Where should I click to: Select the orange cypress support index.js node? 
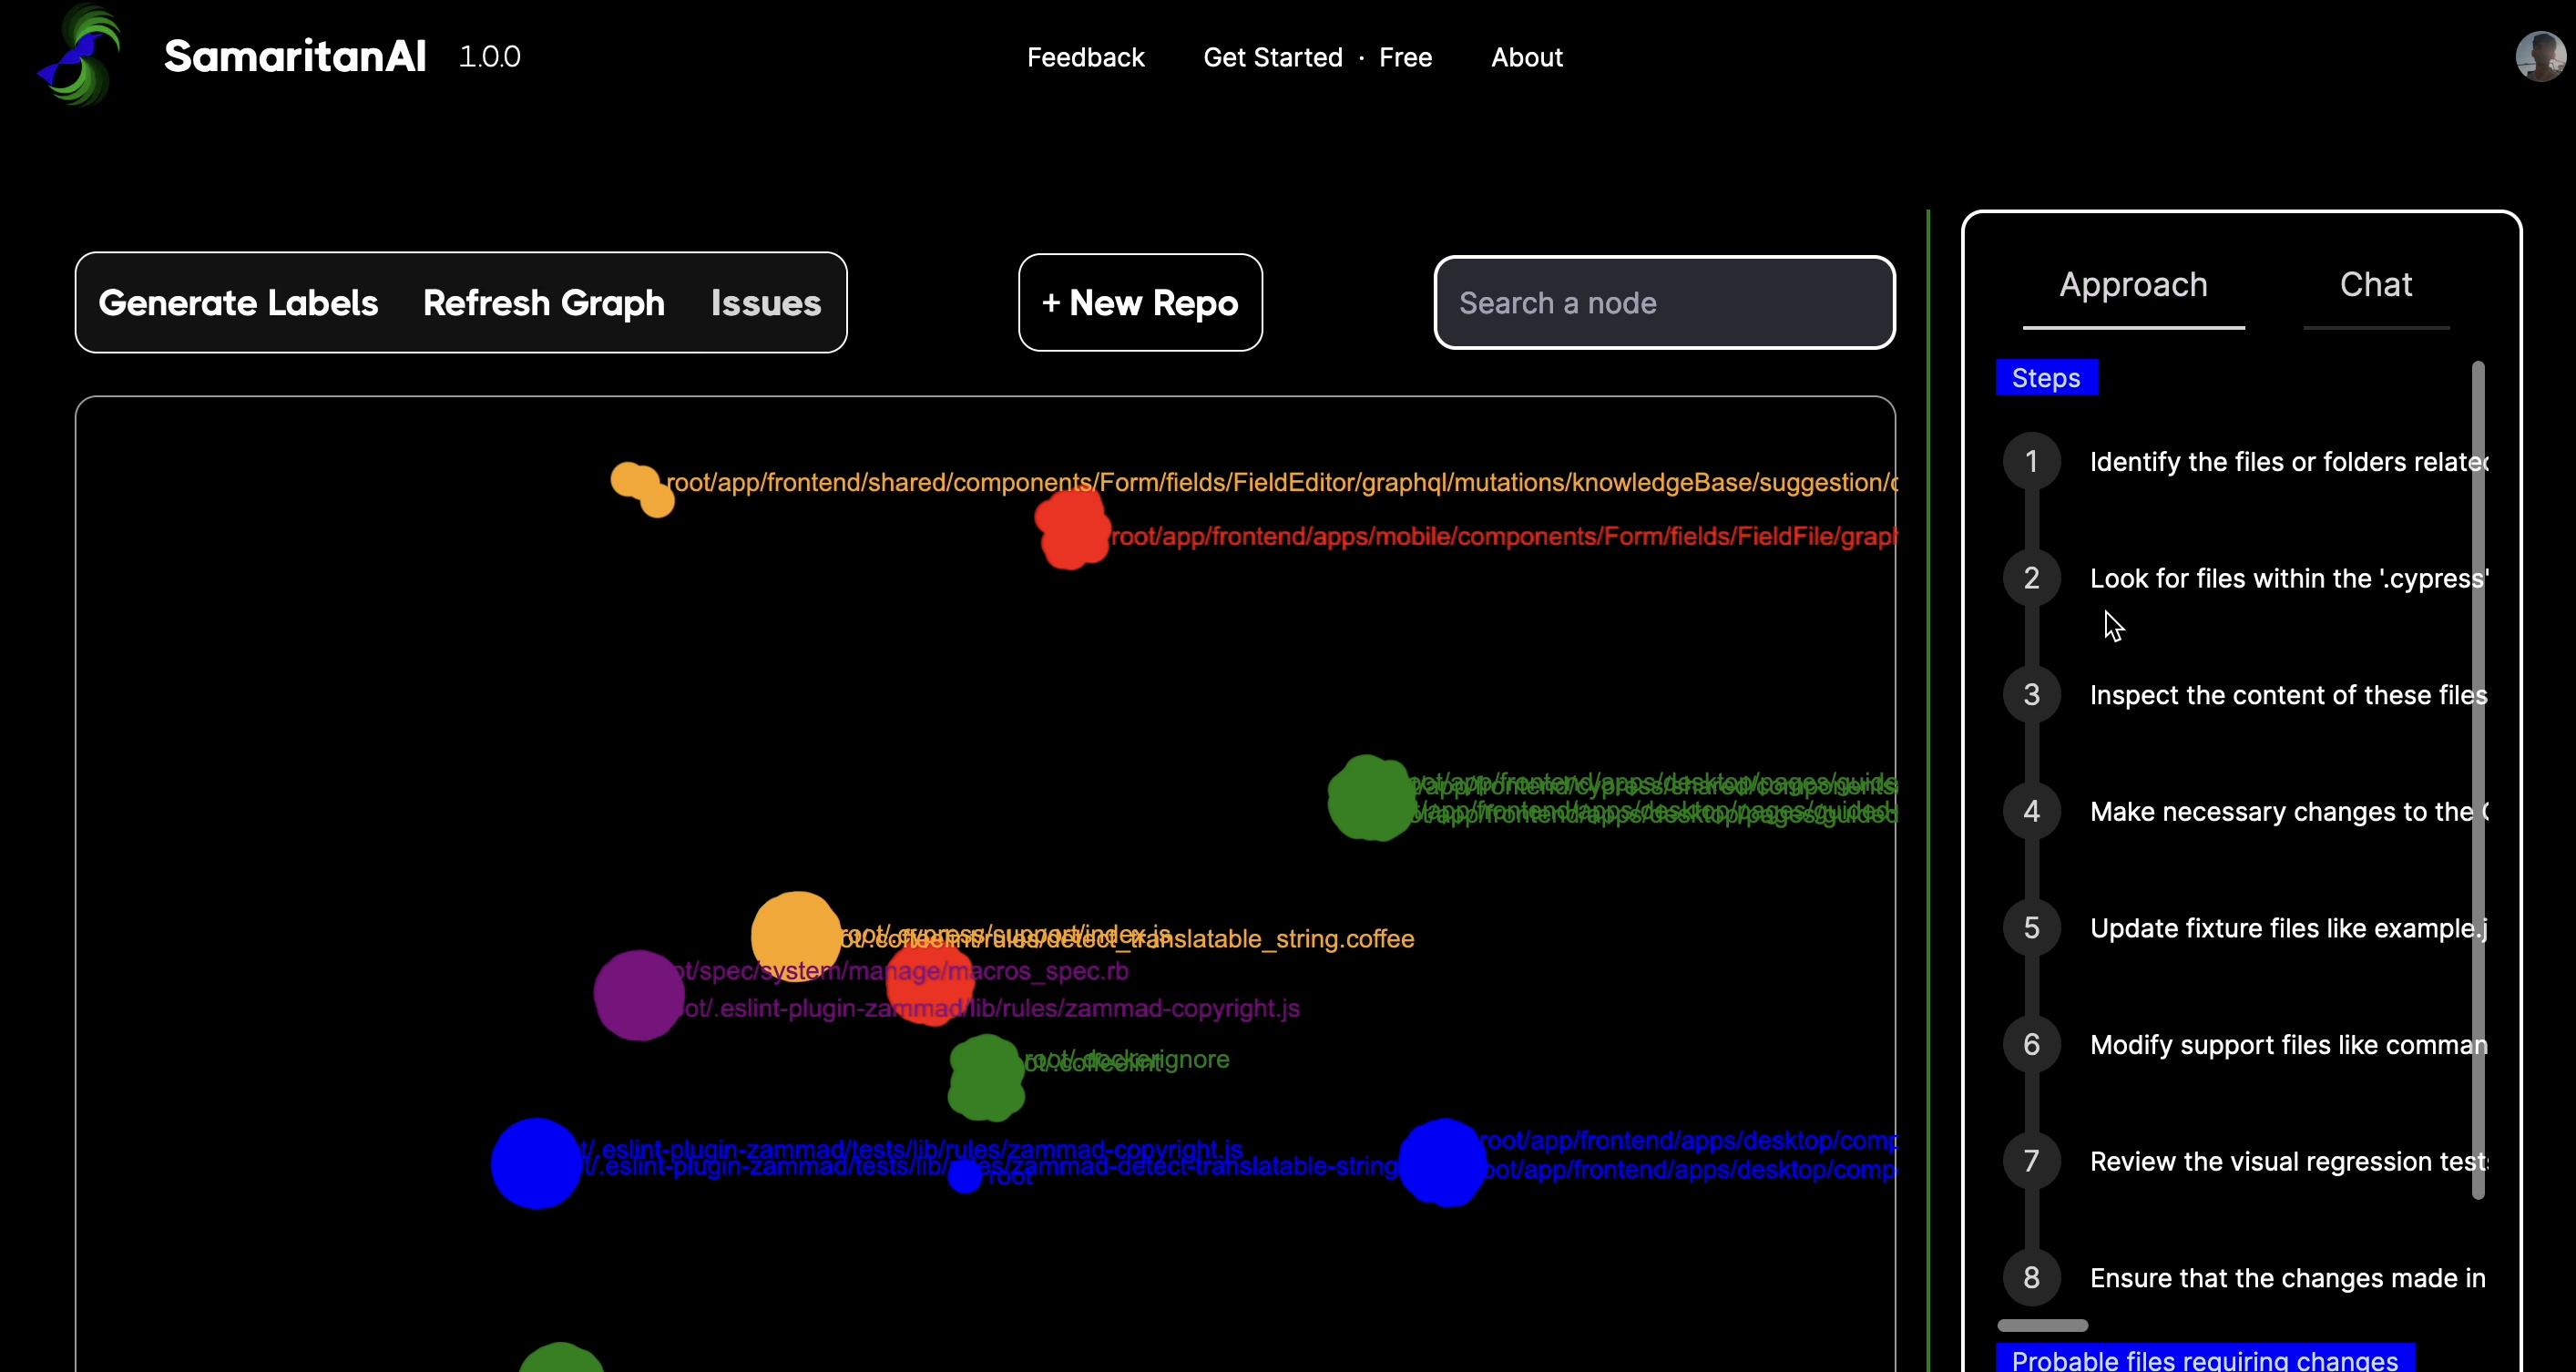(795, 936)
